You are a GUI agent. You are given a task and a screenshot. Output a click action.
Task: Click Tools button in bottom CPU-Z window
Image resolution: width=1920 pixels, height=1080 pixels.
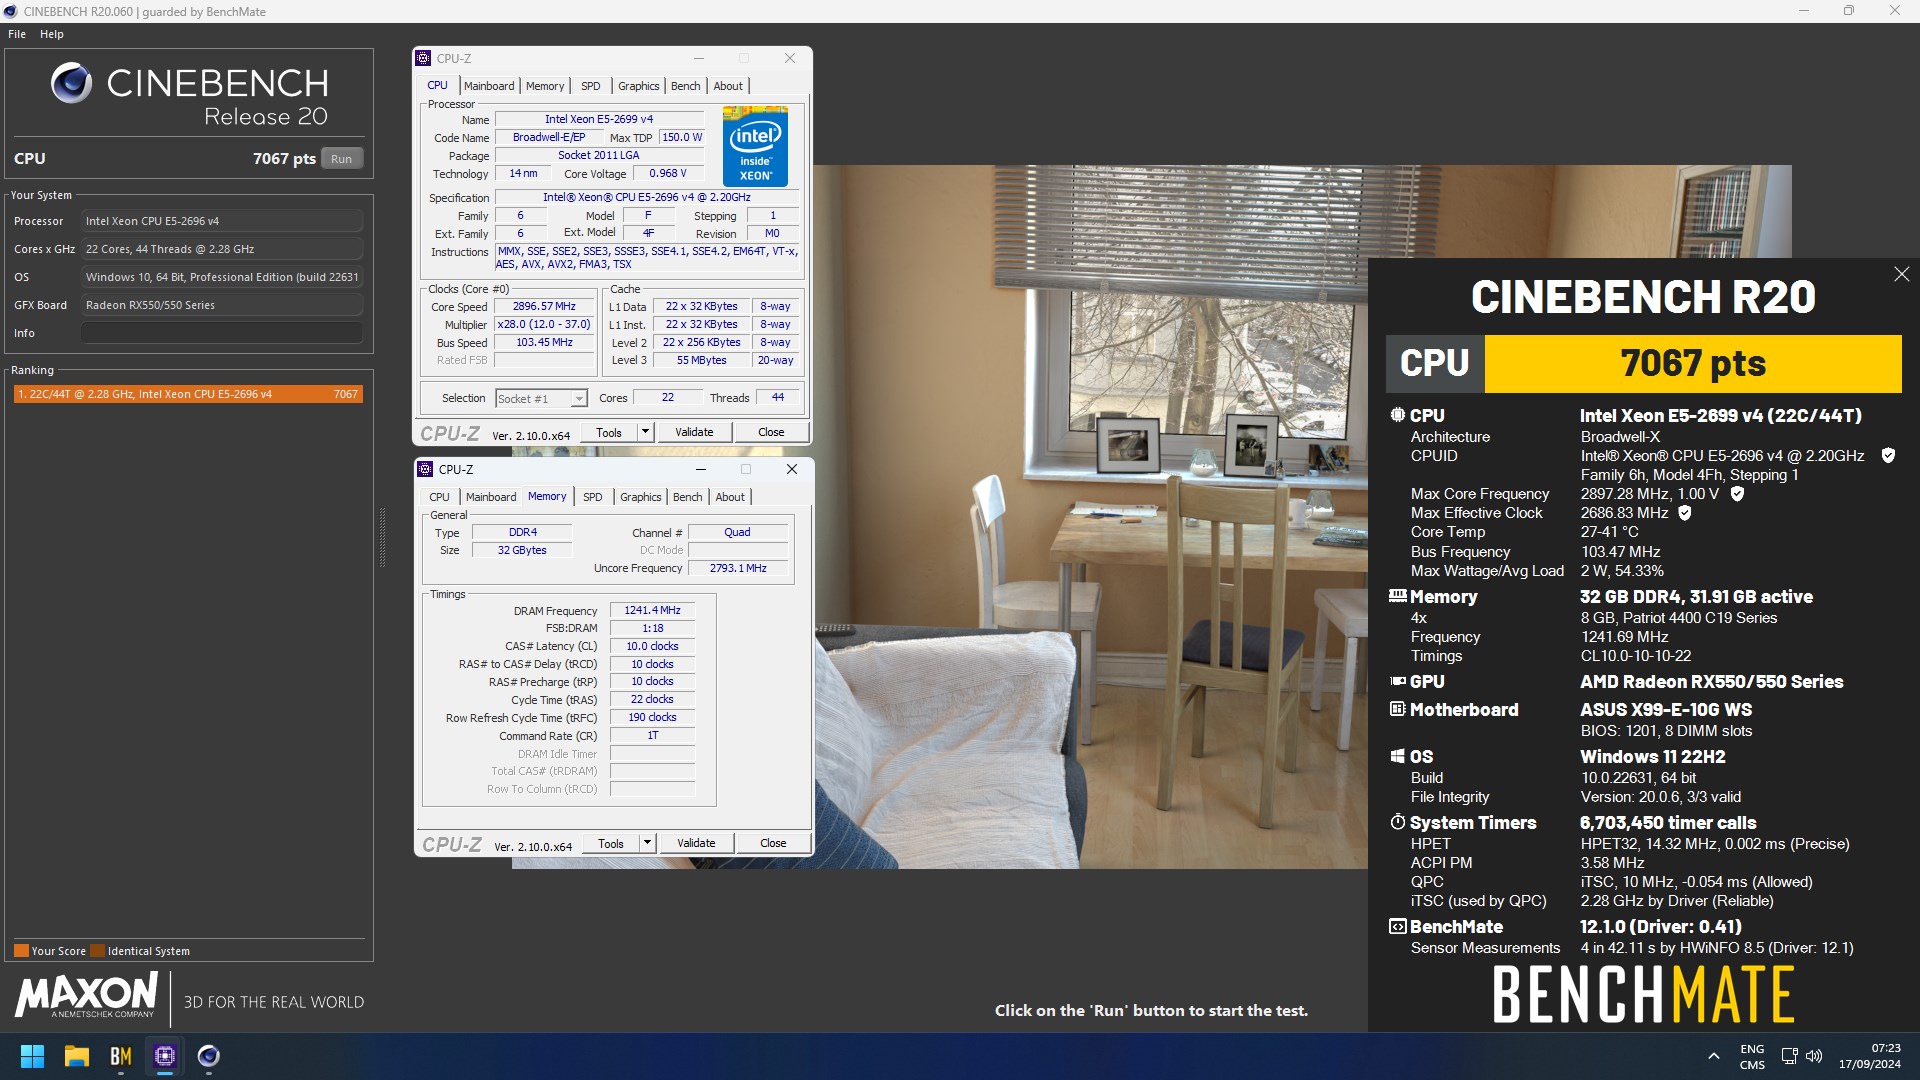click(611, 843)
